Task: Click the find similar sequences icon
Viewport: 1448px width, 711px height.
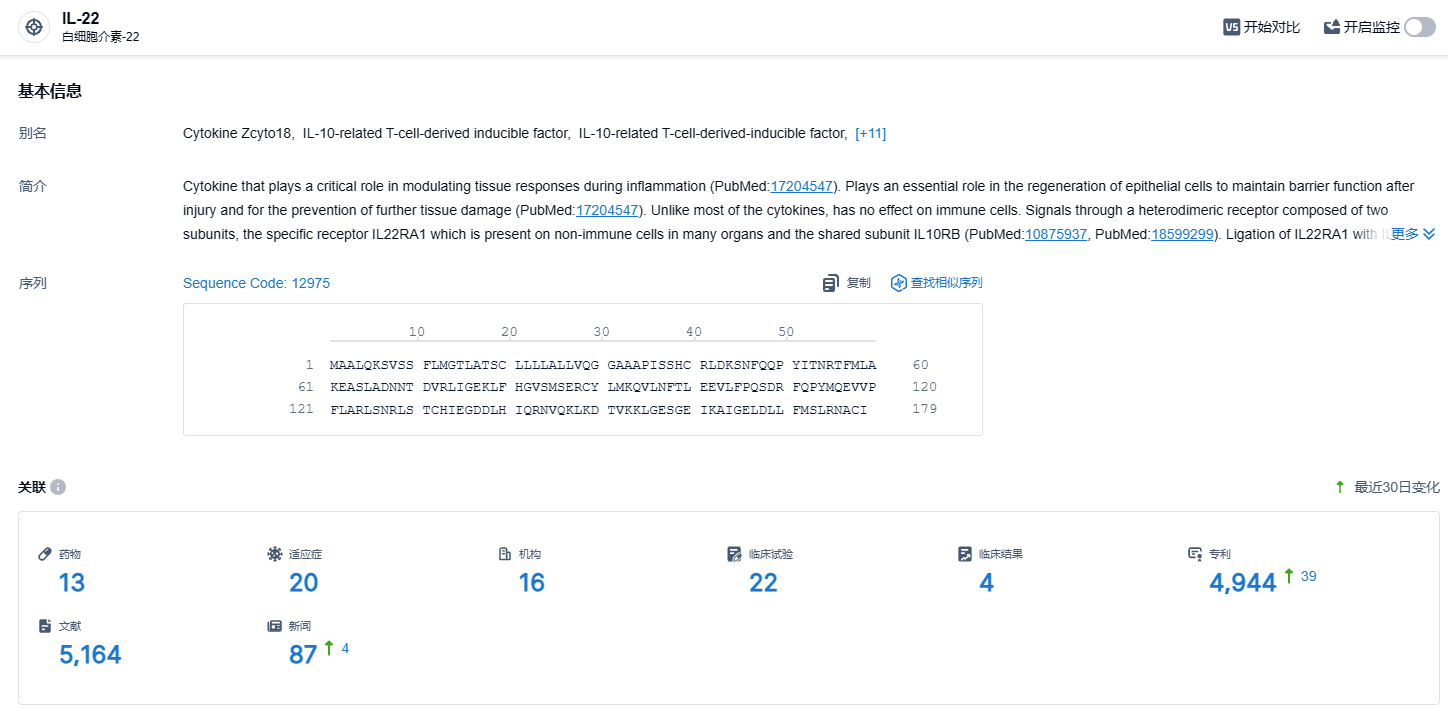Action: tap(899, 283)
